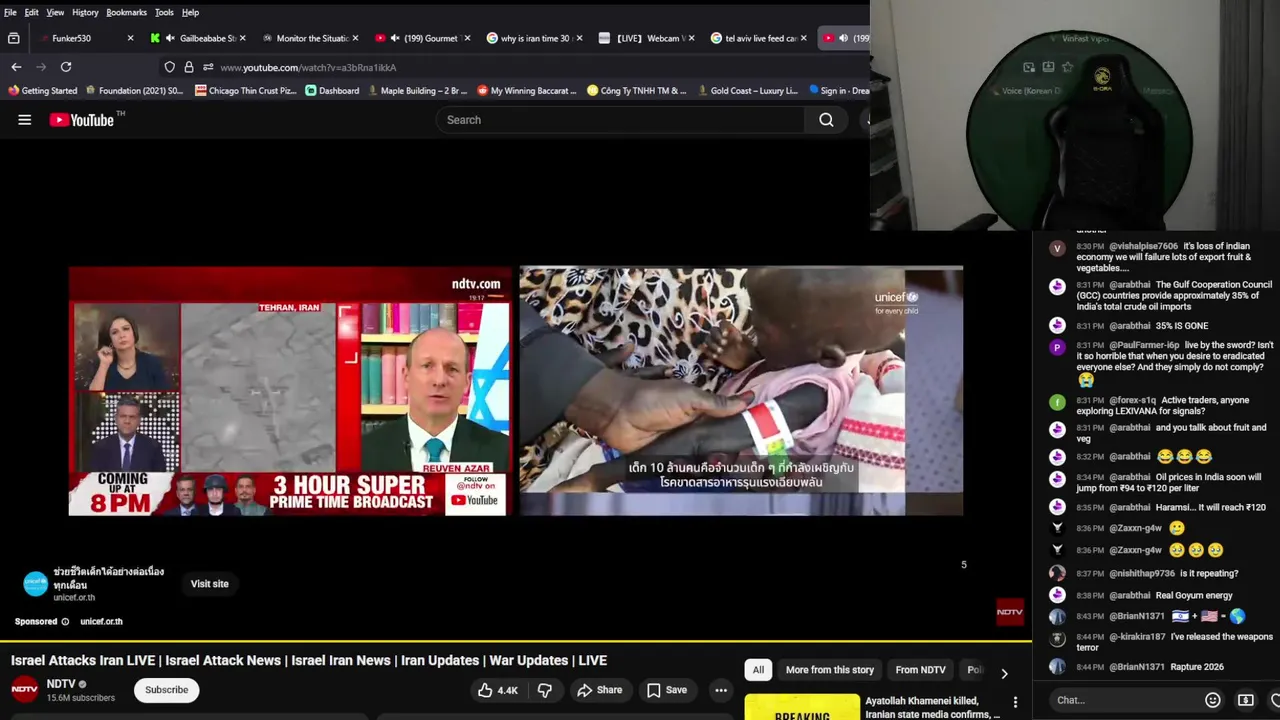The image size is (1280, 720).
Task: Open the Maple Building bookmark
Action: (417, 91)
